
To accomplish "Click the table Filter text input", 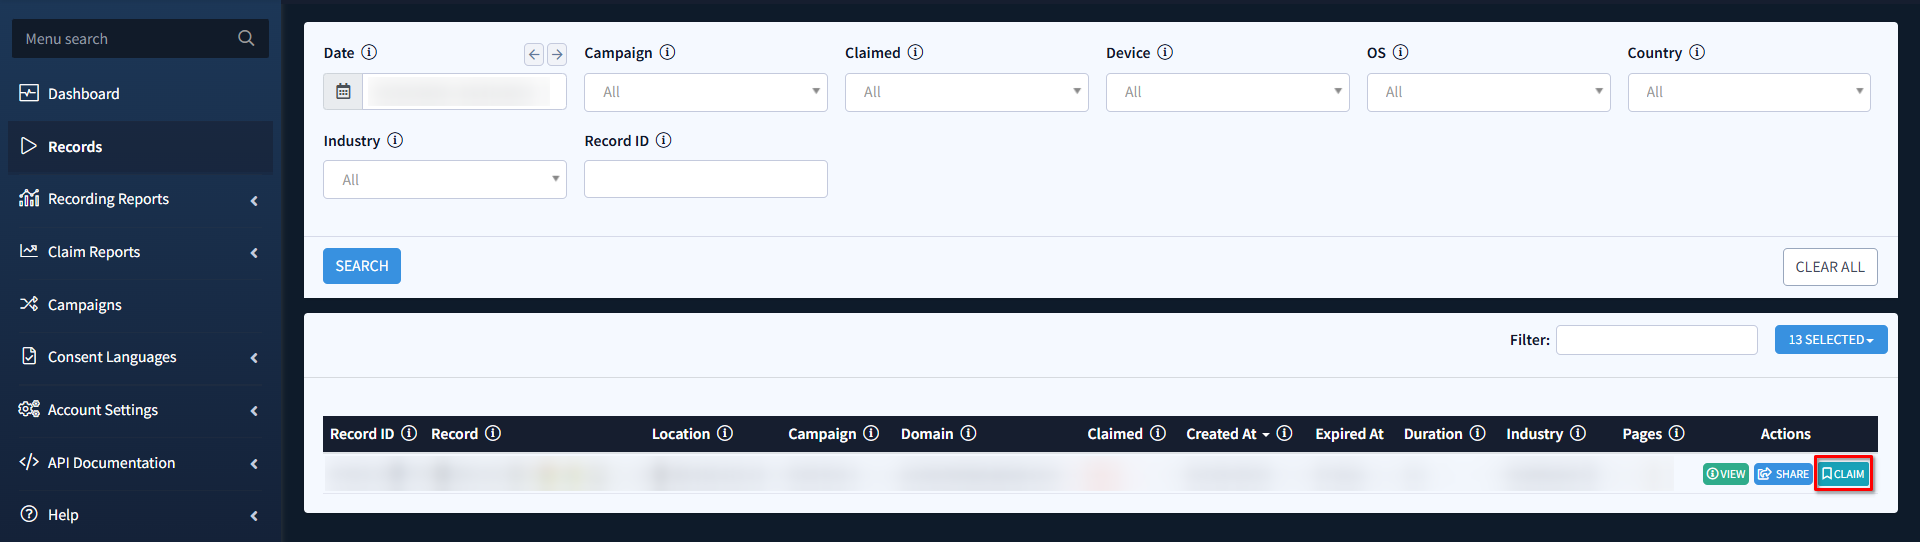I will click(1656, 340).
